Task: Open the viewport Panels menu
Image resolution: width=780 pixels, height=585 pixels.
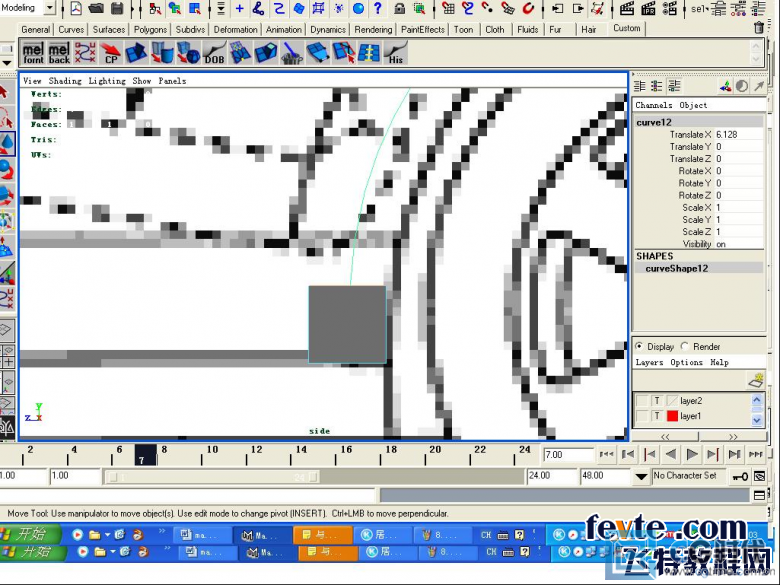Action: point(172,81)
